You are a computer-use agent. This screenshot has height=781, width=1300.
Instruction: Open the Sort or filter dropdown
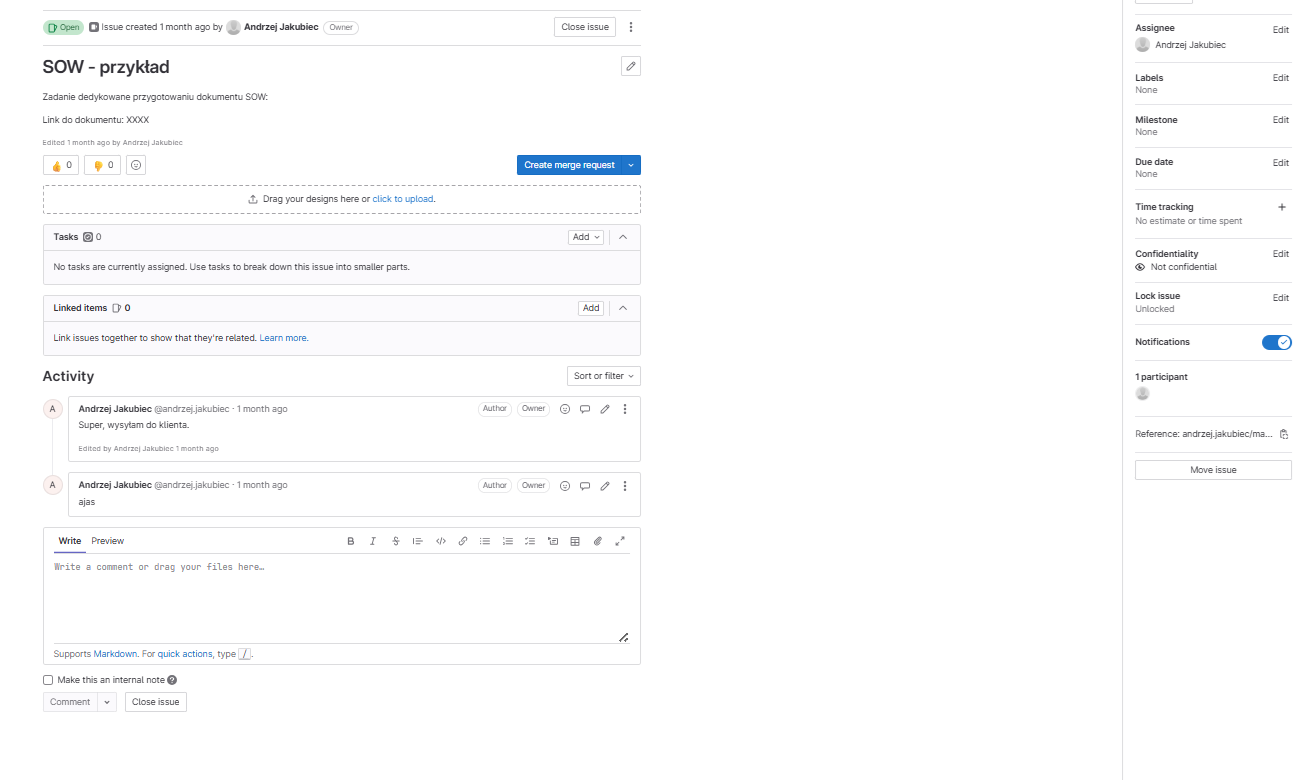coord(603,376)
